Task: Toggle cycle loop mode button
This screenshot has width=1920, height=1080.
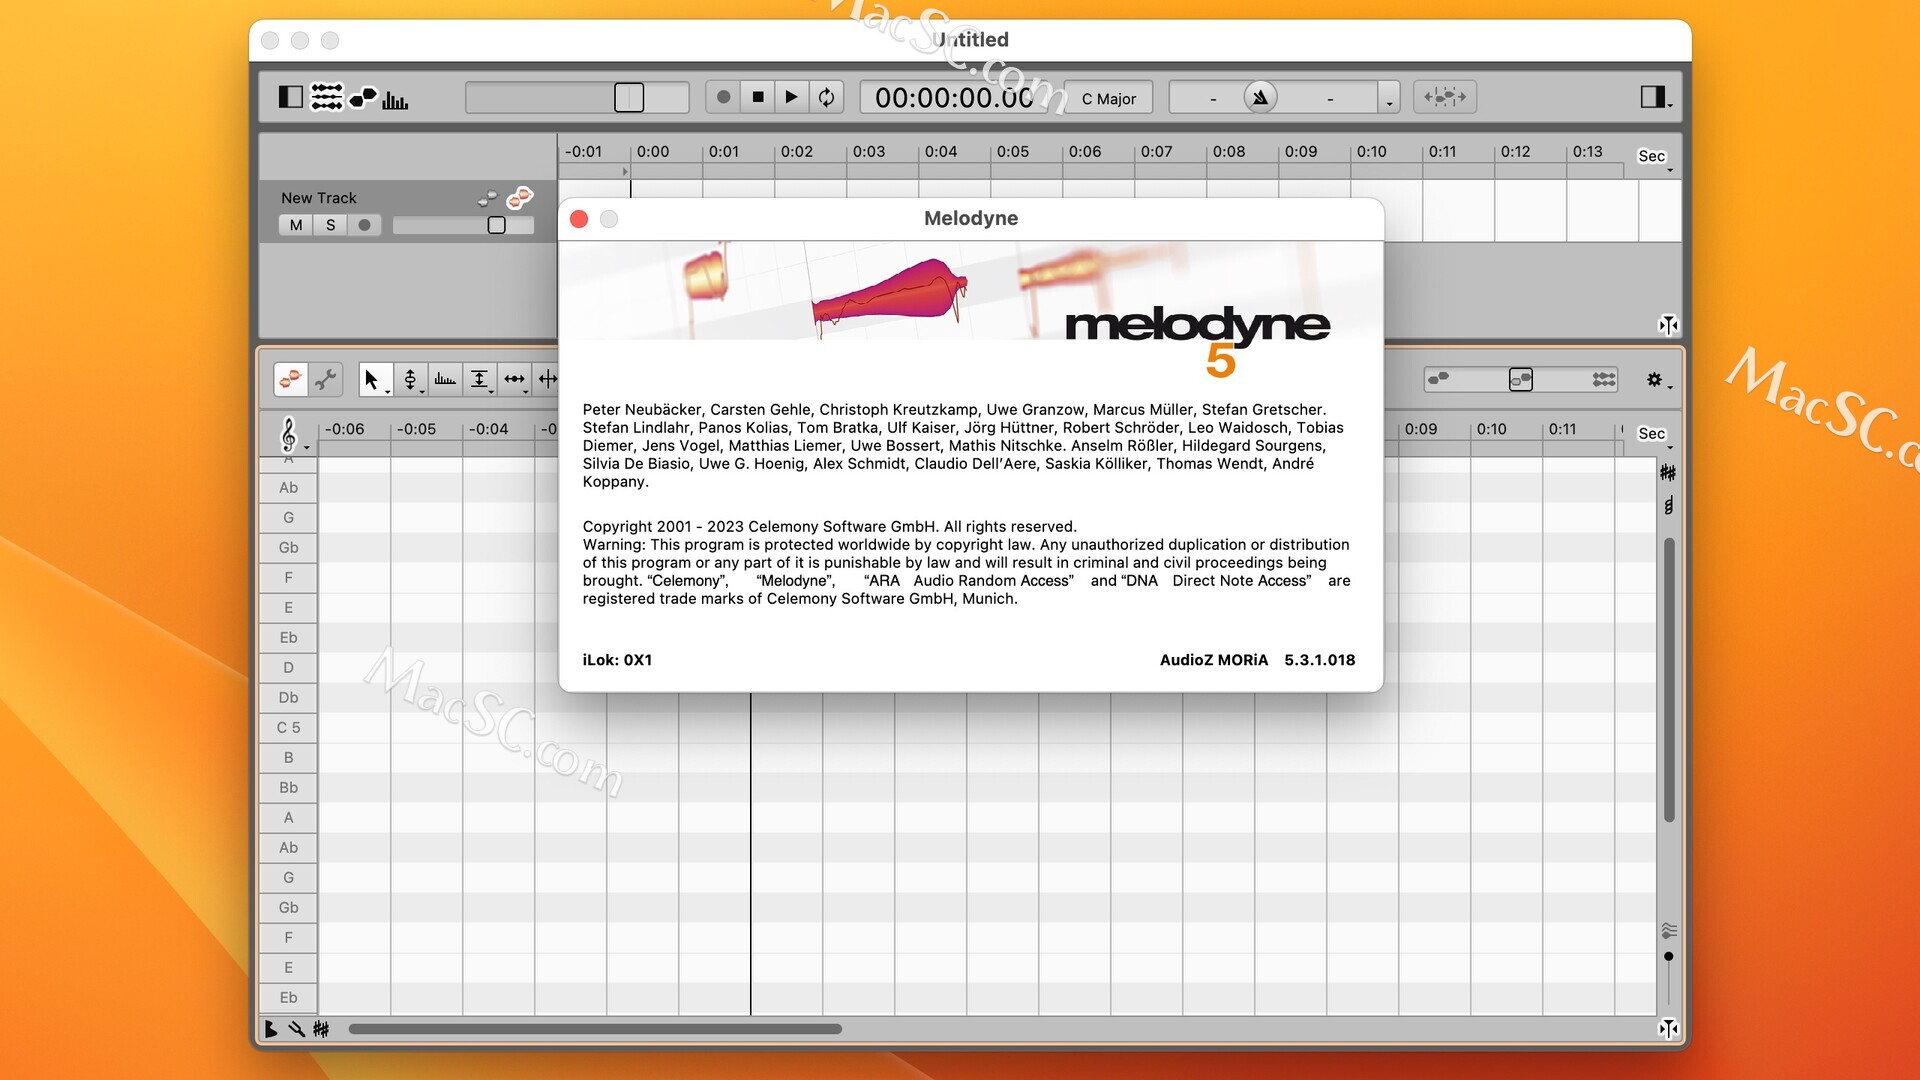Action: [x=826, y=97]
